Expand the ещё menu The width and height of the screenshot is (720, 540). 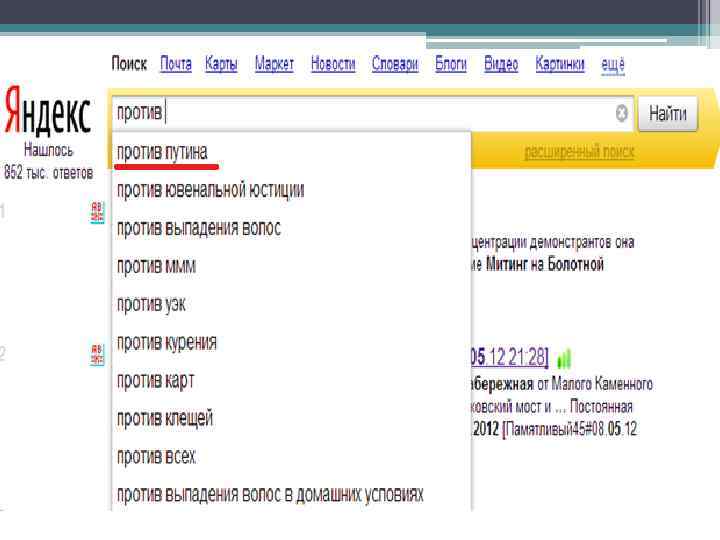tap(613, 64)
